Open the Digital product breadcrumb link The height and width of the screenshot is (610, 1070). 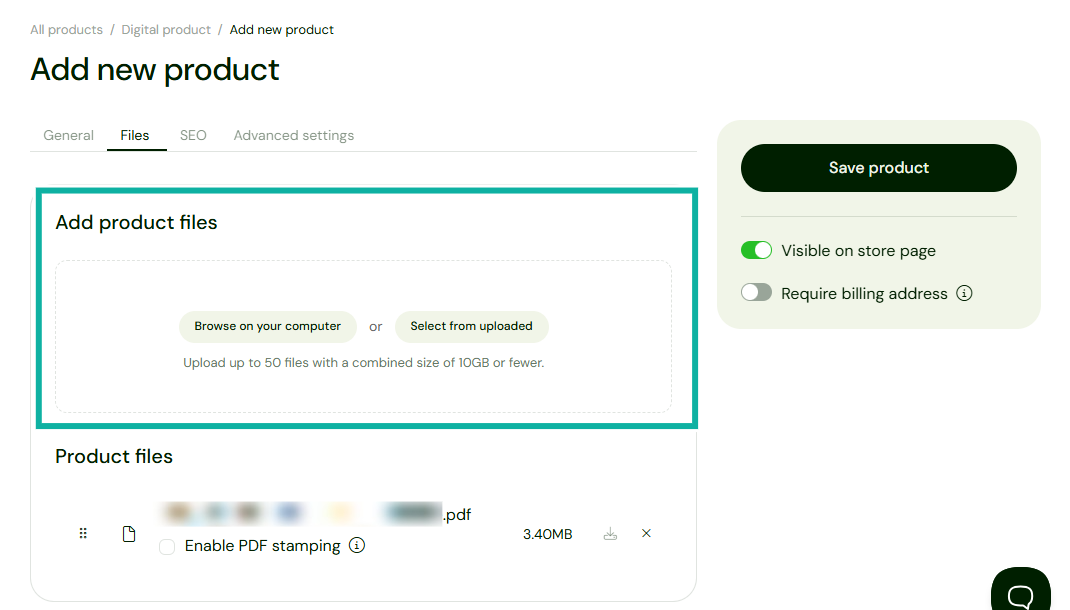pos(165,29)
